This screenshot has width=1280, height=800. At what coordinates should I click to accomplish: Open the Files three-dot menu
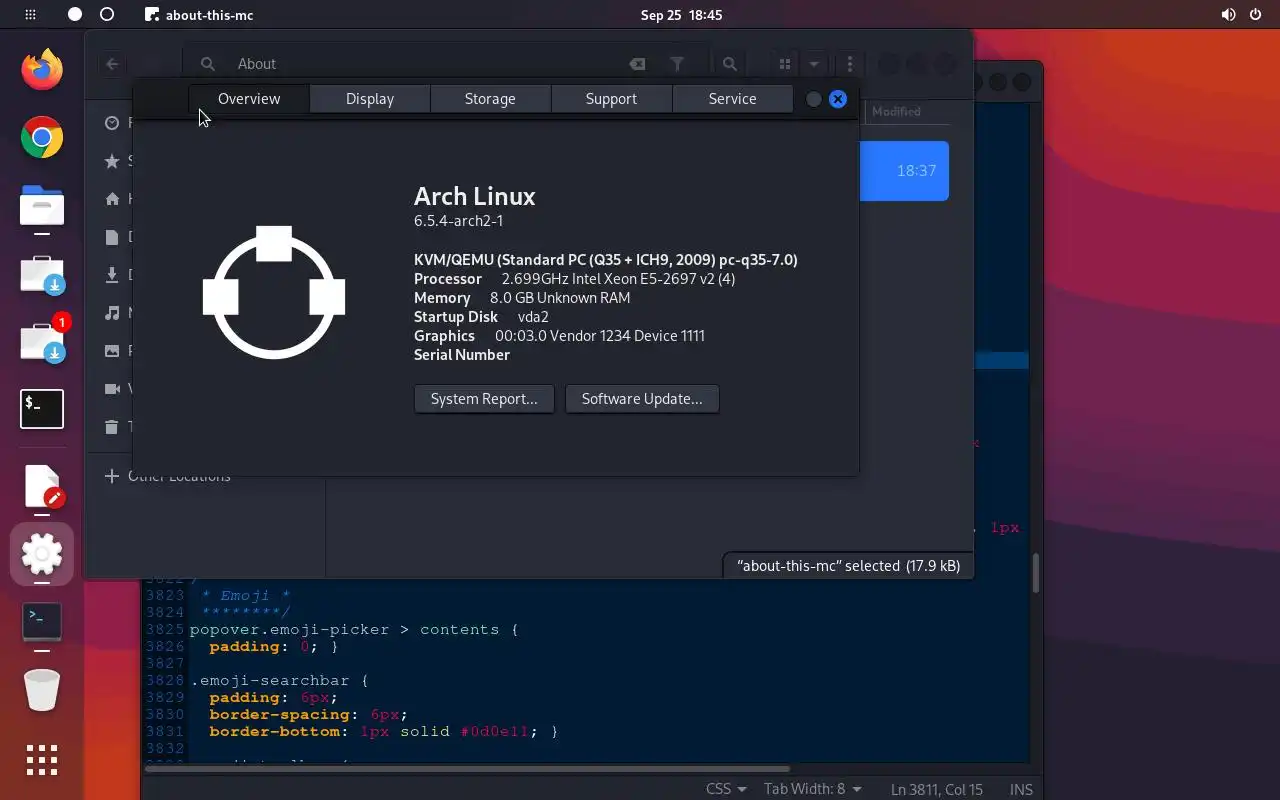850,64
